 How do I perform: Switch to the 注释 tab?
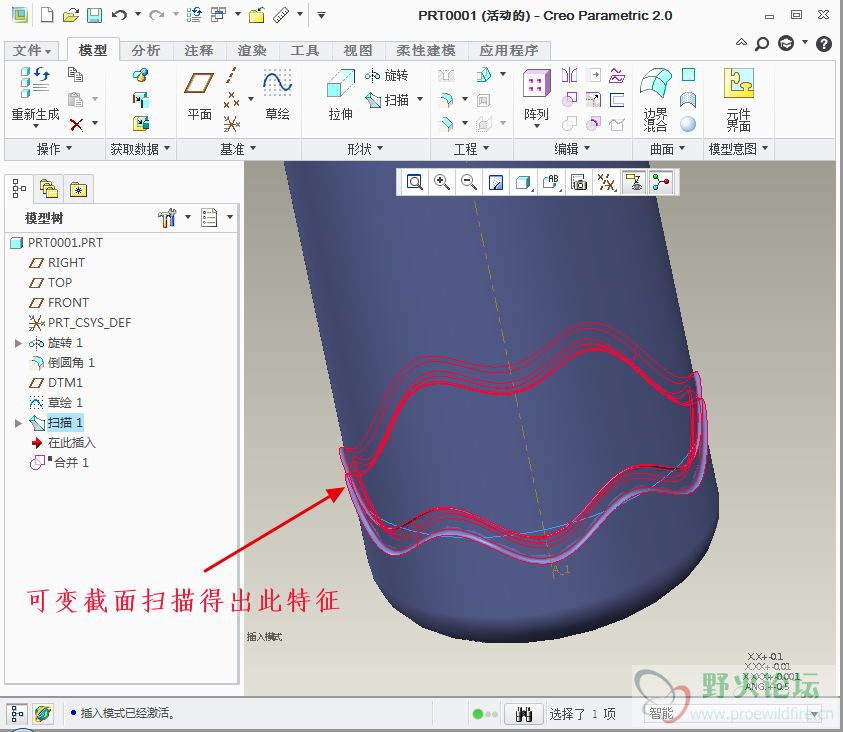tap(198, 51)
